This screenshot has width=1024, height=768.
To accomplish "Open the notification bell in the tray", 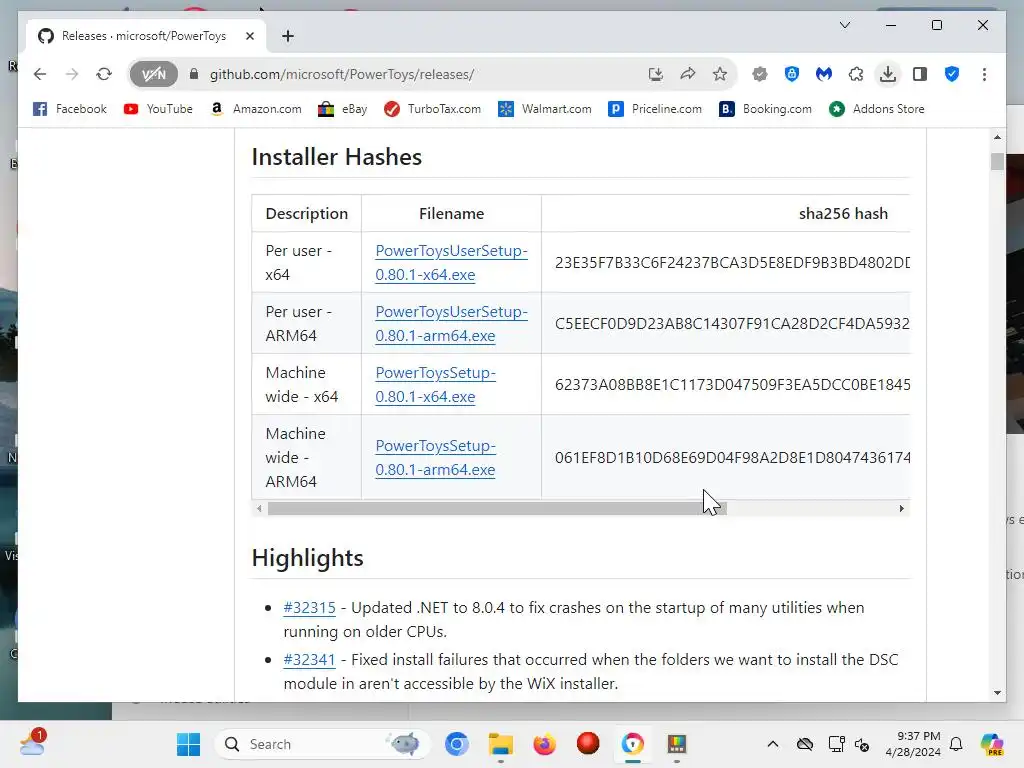I will (956, 744).
